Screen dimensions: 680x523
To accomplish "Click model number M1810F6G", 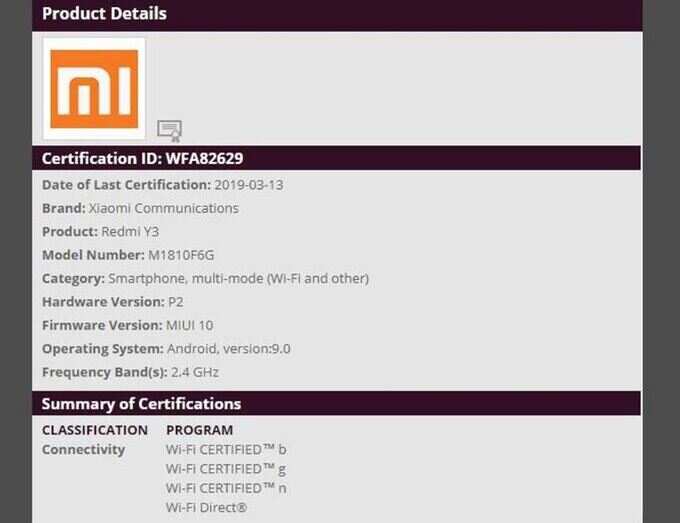I will pos(181,255).
